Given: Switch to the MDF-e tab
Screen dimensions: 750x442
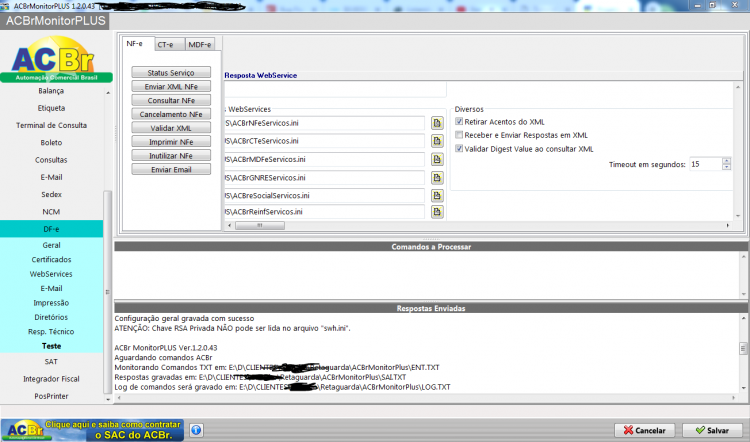Looking at the screenshot, I should (200, 44).
